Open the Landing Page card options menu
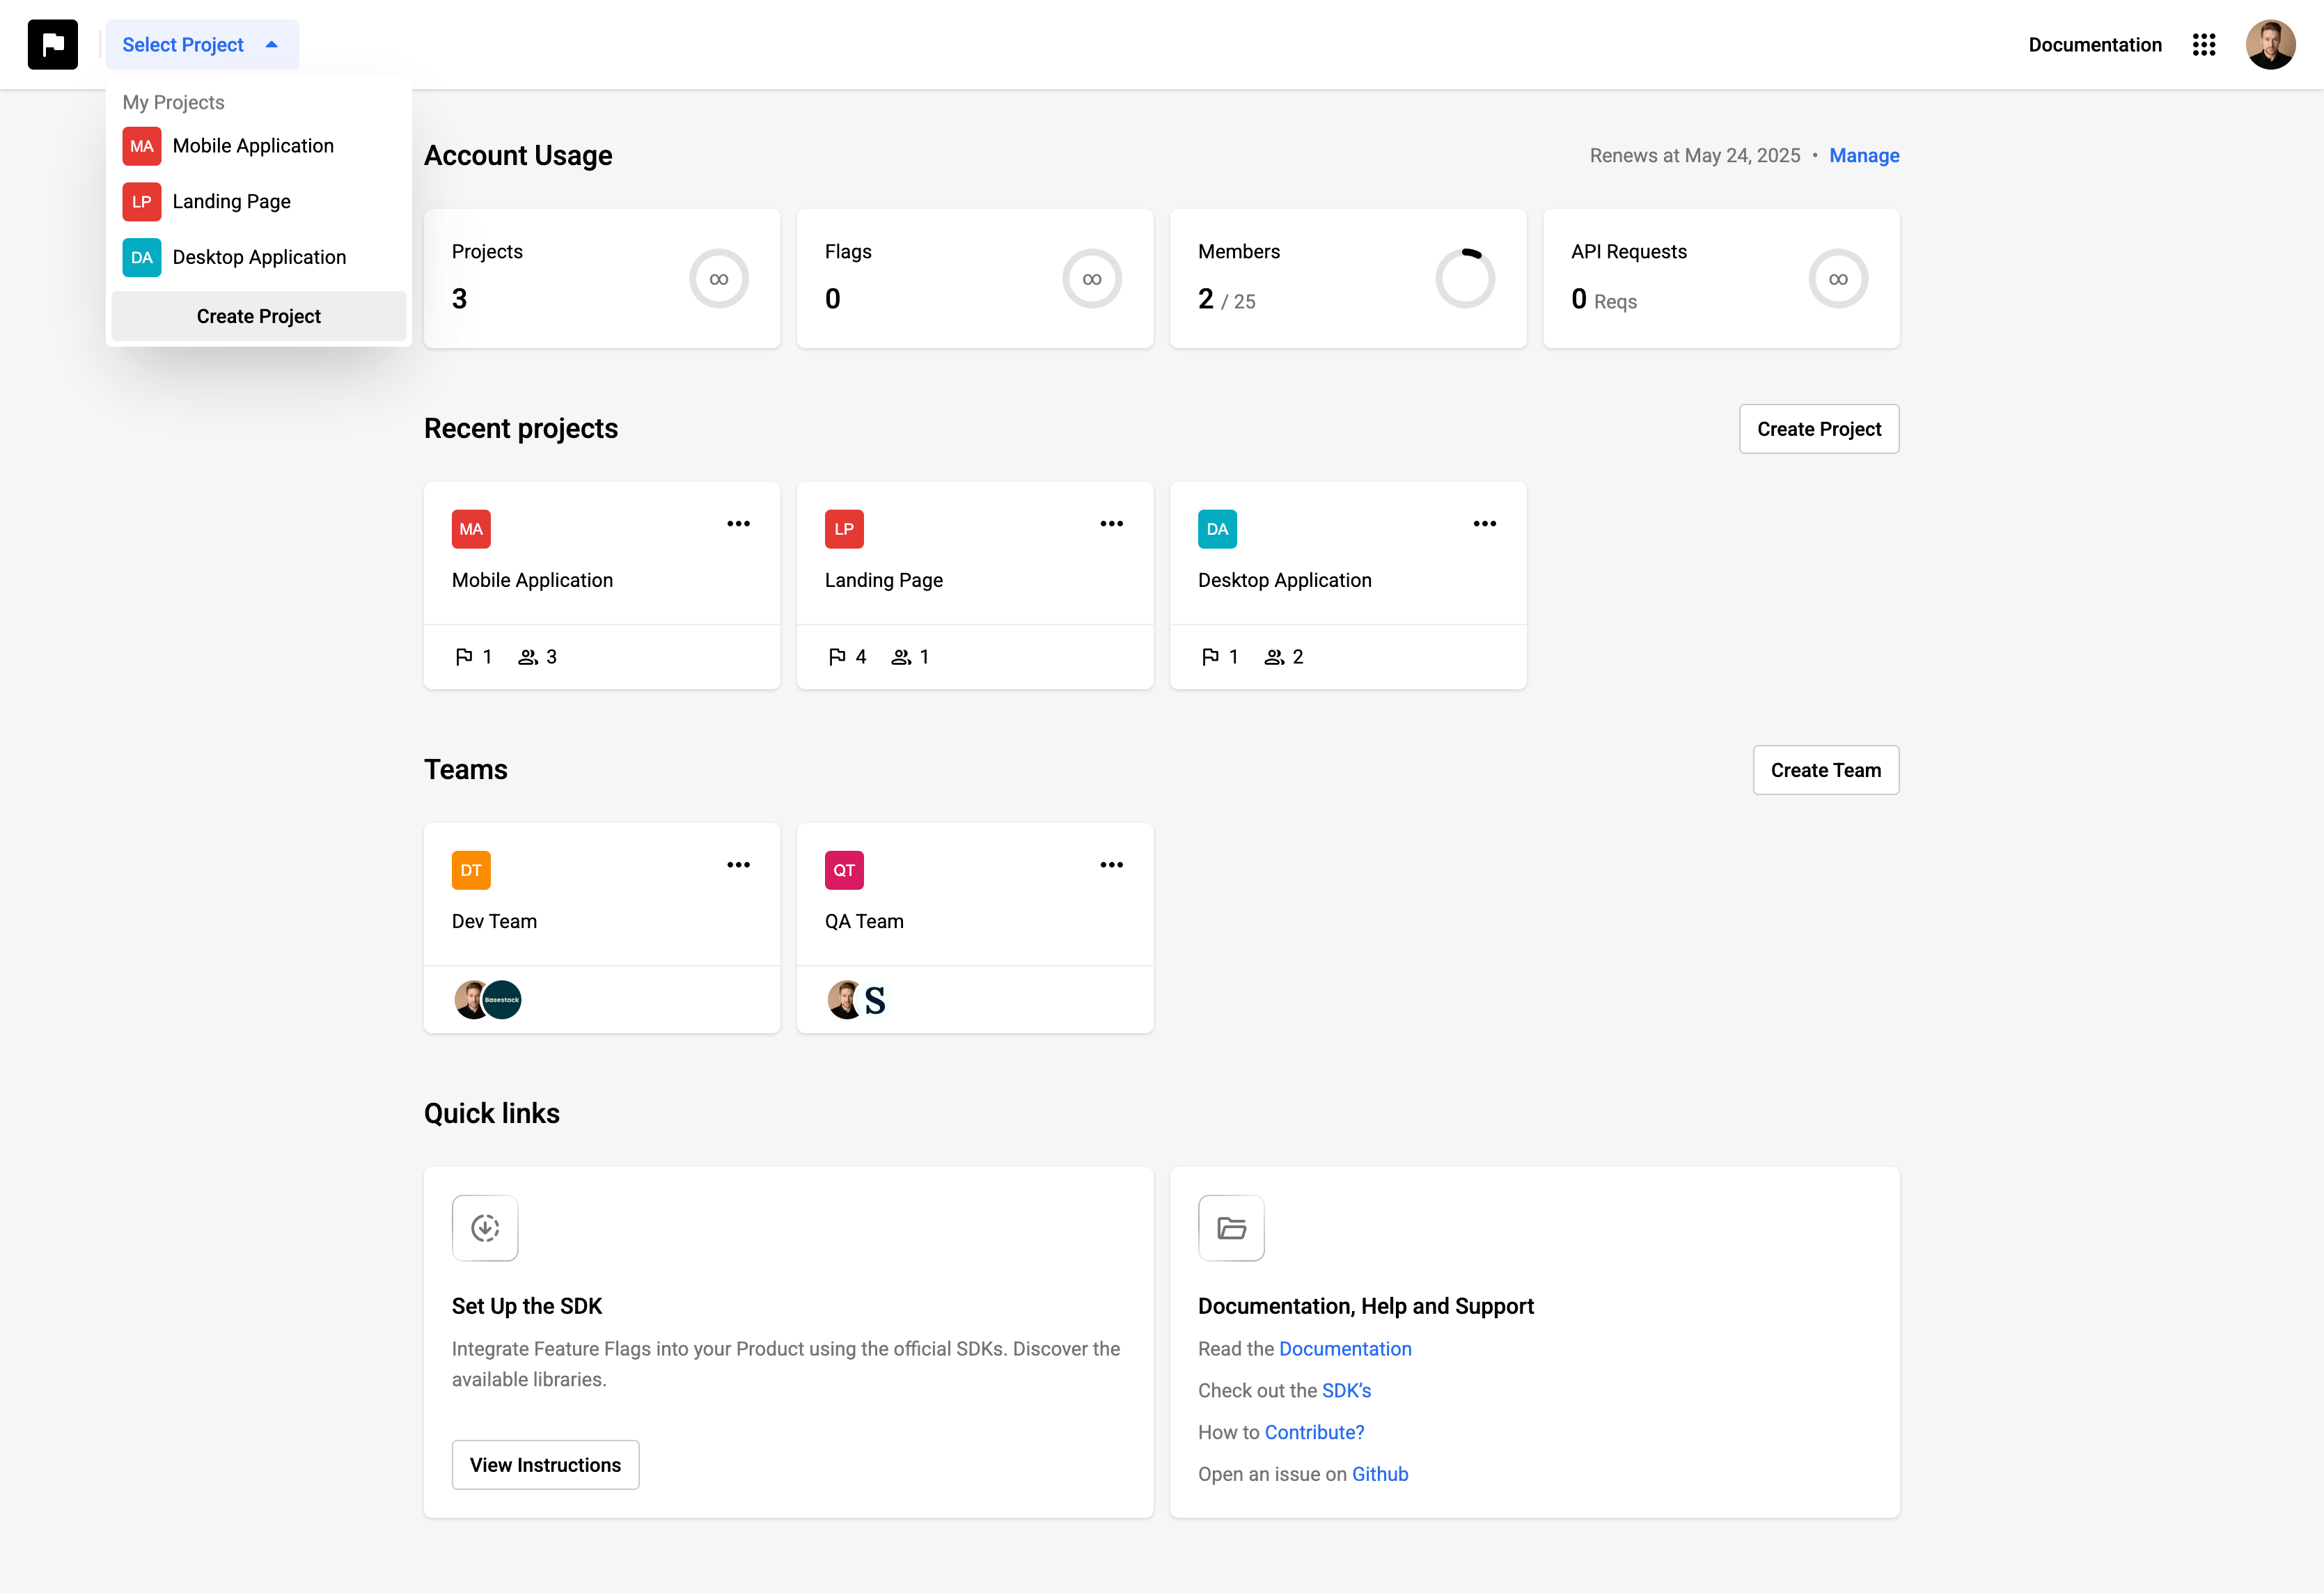The image size is (2324, 1593). click(1111, 523)
